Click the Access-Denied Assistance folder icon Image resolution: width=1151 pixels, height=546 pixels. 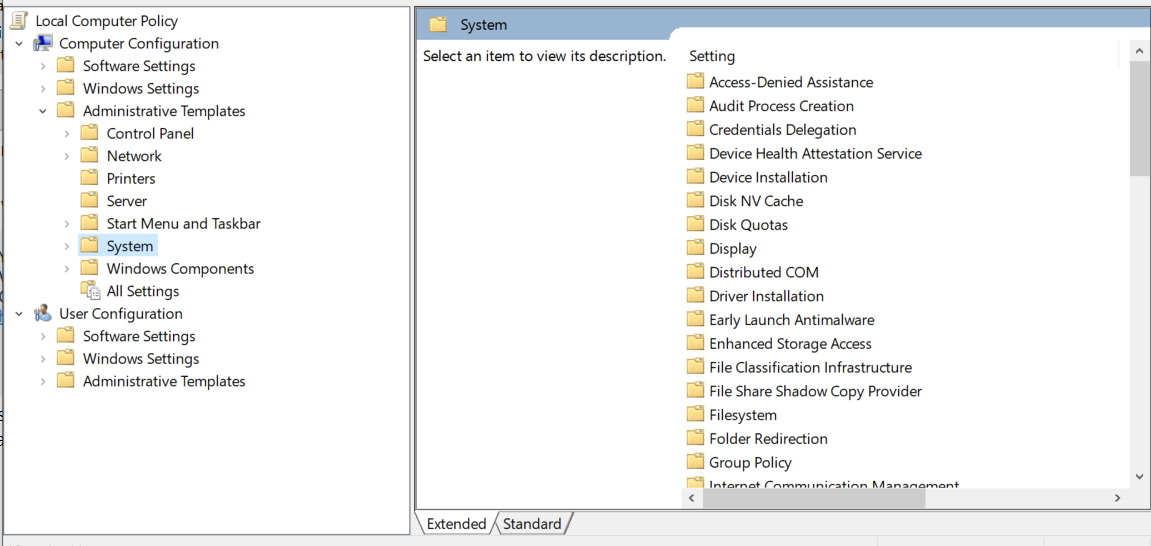[695, 81]
